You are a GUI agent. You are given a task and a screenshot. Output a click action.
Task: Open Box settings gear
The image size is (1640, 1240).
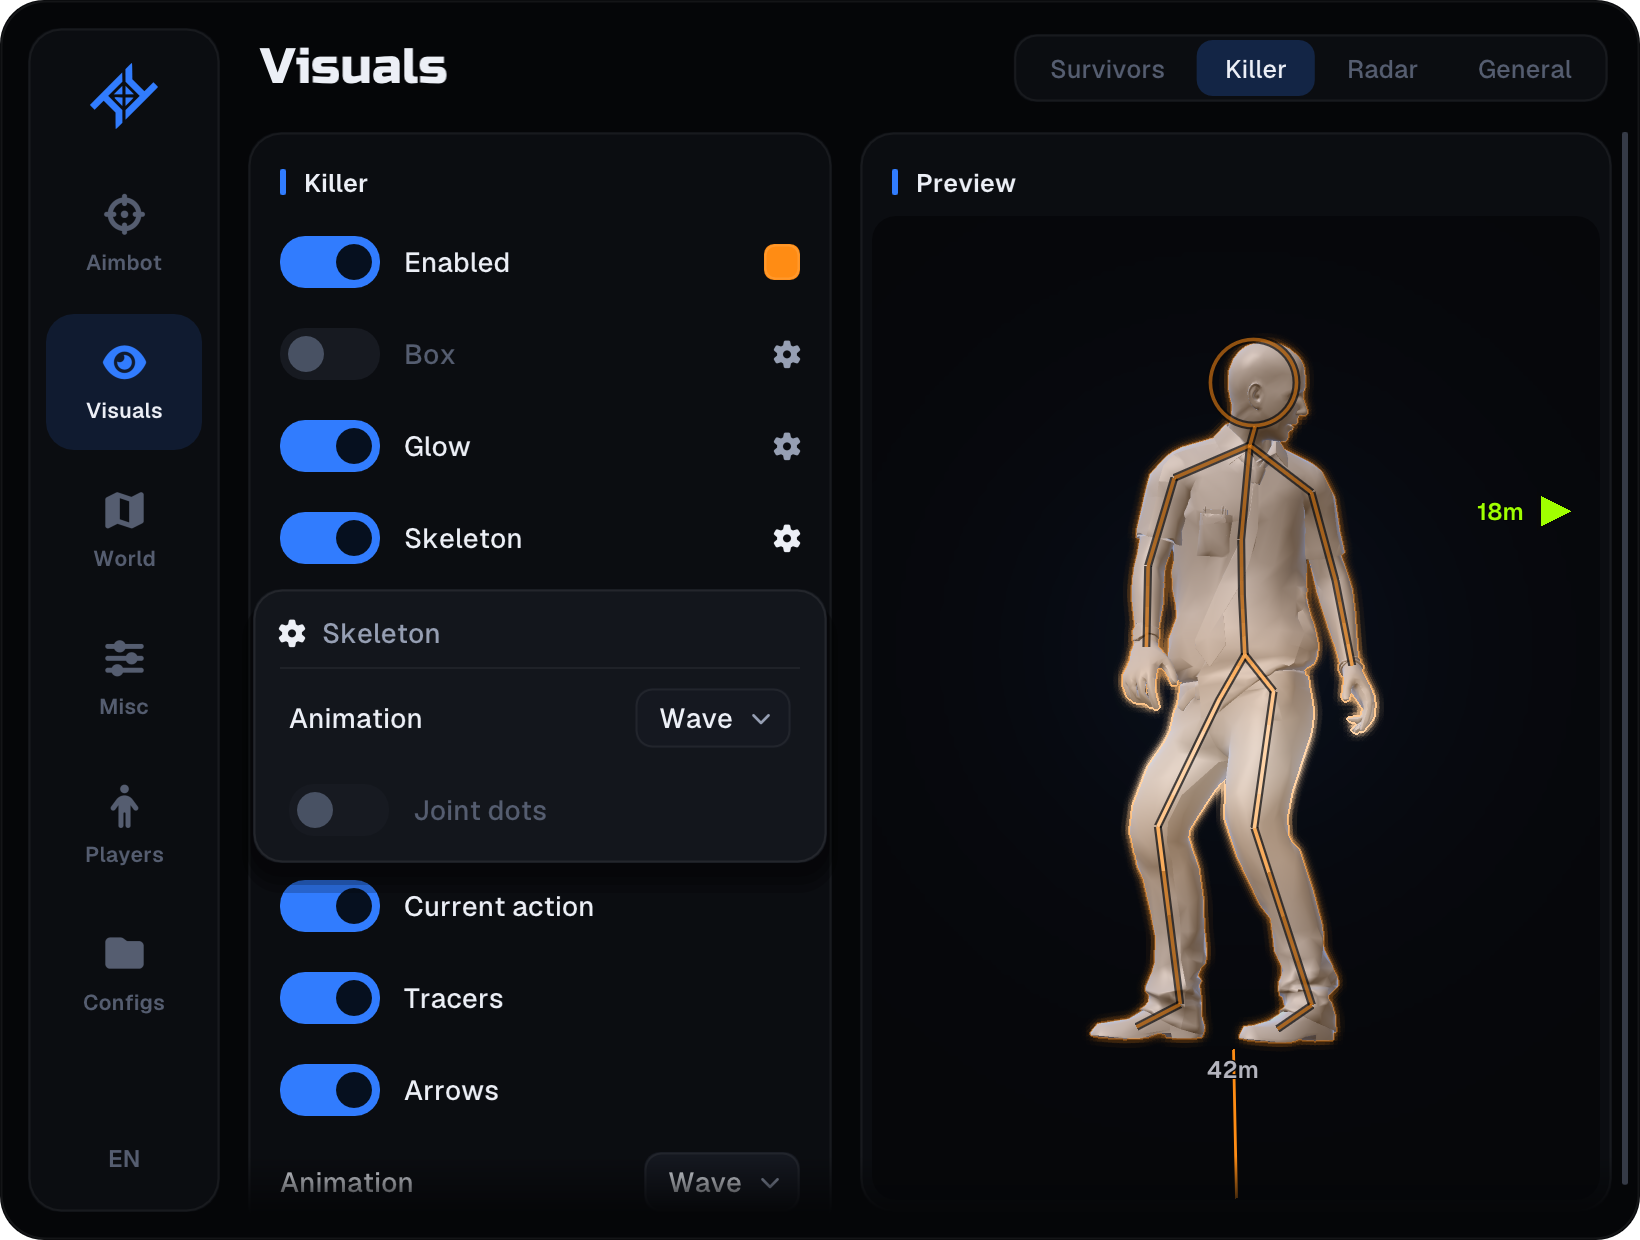(x=787, y=354)
